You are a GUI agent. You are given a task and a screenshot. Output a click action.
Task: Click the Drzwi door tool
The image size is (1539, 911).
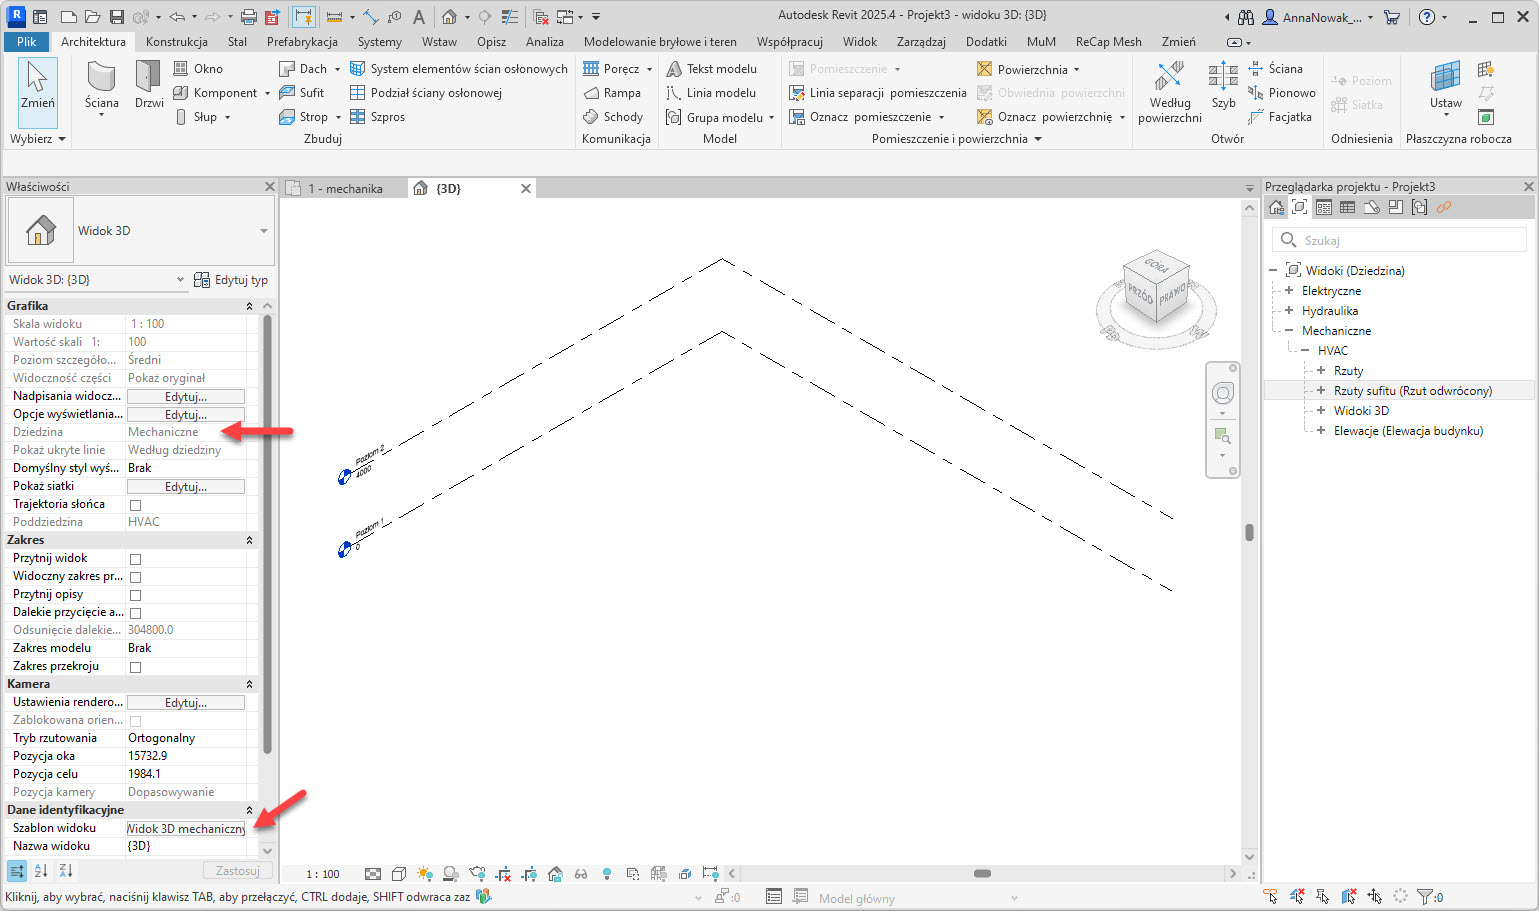pyautogui.click(x=149, y=84)
